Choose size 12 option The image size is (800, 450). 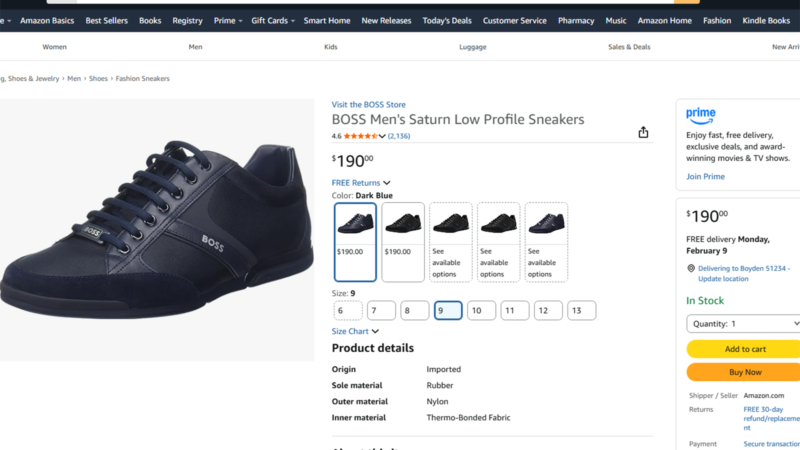pos(548,311)
